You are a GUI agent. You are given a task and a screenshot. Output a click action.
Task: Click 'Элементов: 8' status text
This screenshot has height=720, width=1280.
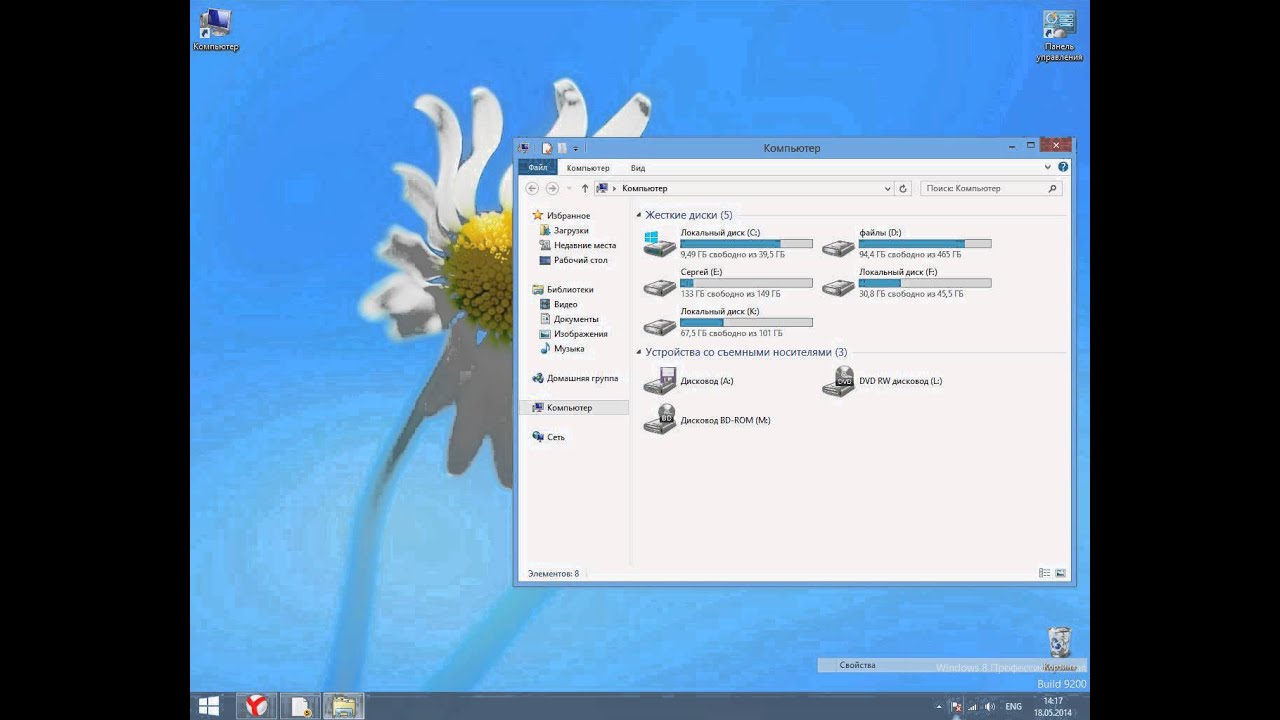pyautogui.click(x=553, y=574)
